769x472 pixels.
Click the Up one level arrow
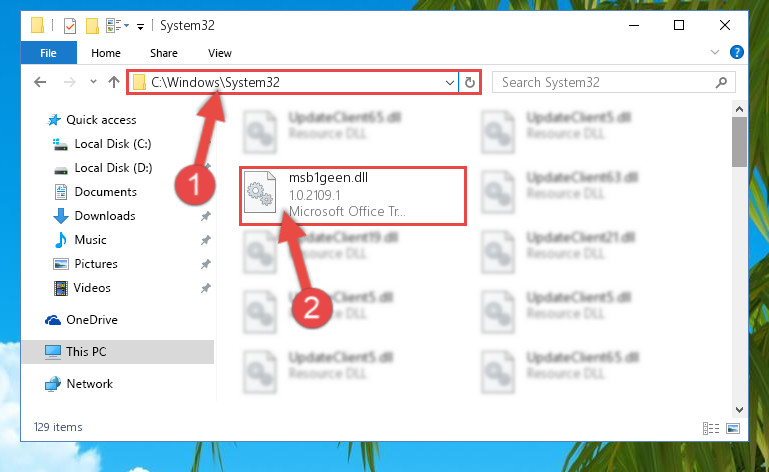click(x=114, y=82)
